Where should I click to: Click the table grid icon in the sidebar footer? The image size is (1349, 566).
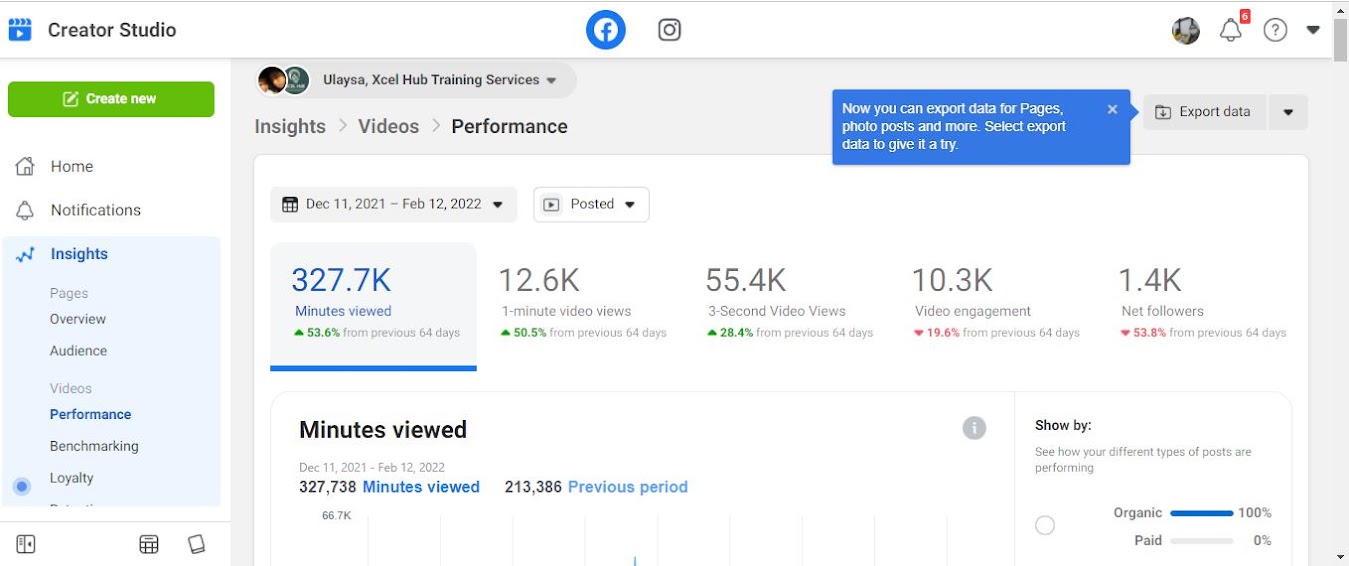tap(149, 544)
